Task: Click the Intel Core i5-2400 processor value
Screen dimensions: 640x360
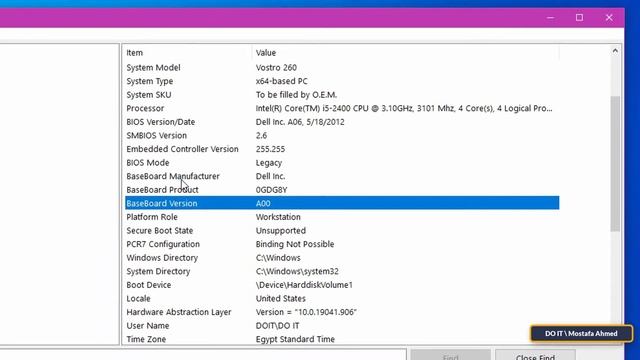Action: 404,108
